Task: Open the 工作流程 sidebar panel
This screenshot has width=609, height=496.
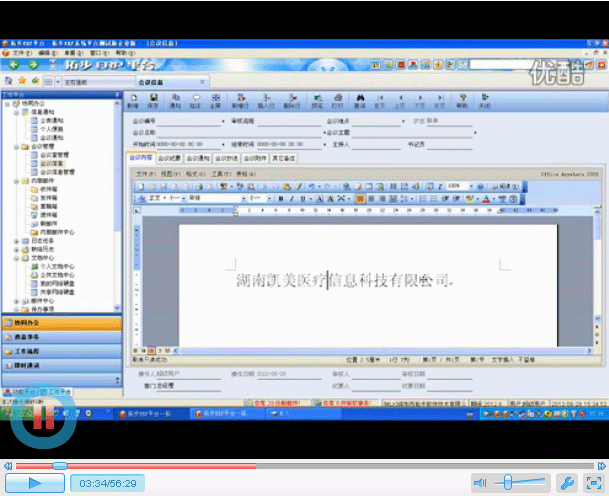Action: coord(58,352)
